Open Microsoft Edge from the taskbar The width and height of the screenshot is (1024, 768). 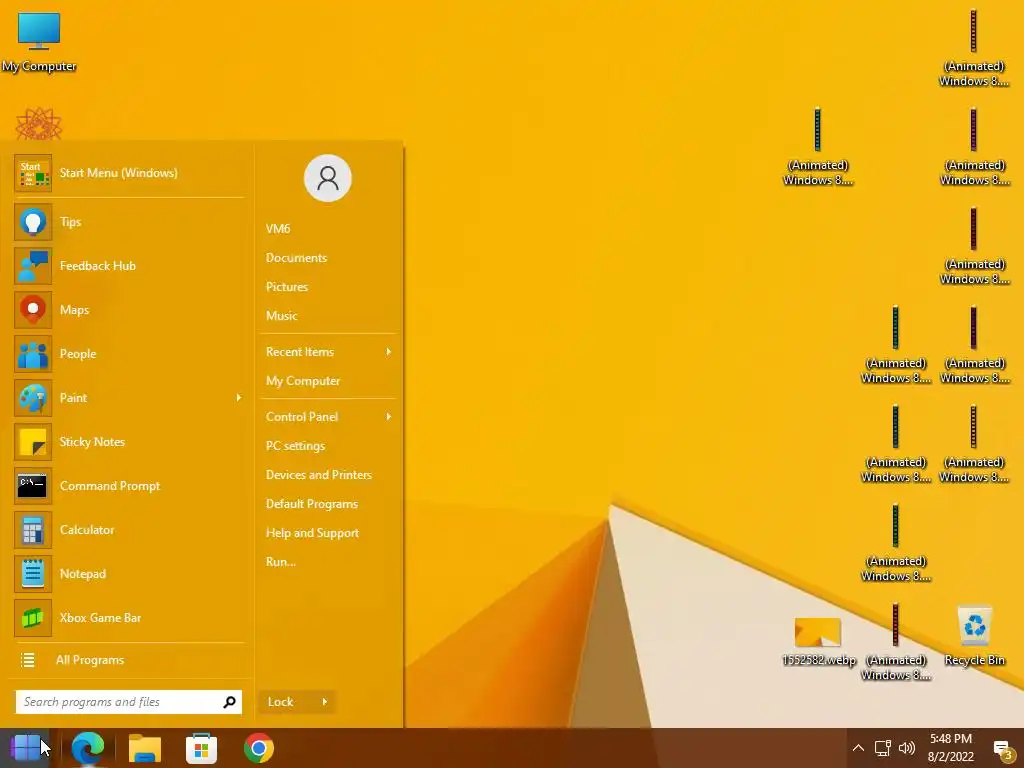[88, 748]
